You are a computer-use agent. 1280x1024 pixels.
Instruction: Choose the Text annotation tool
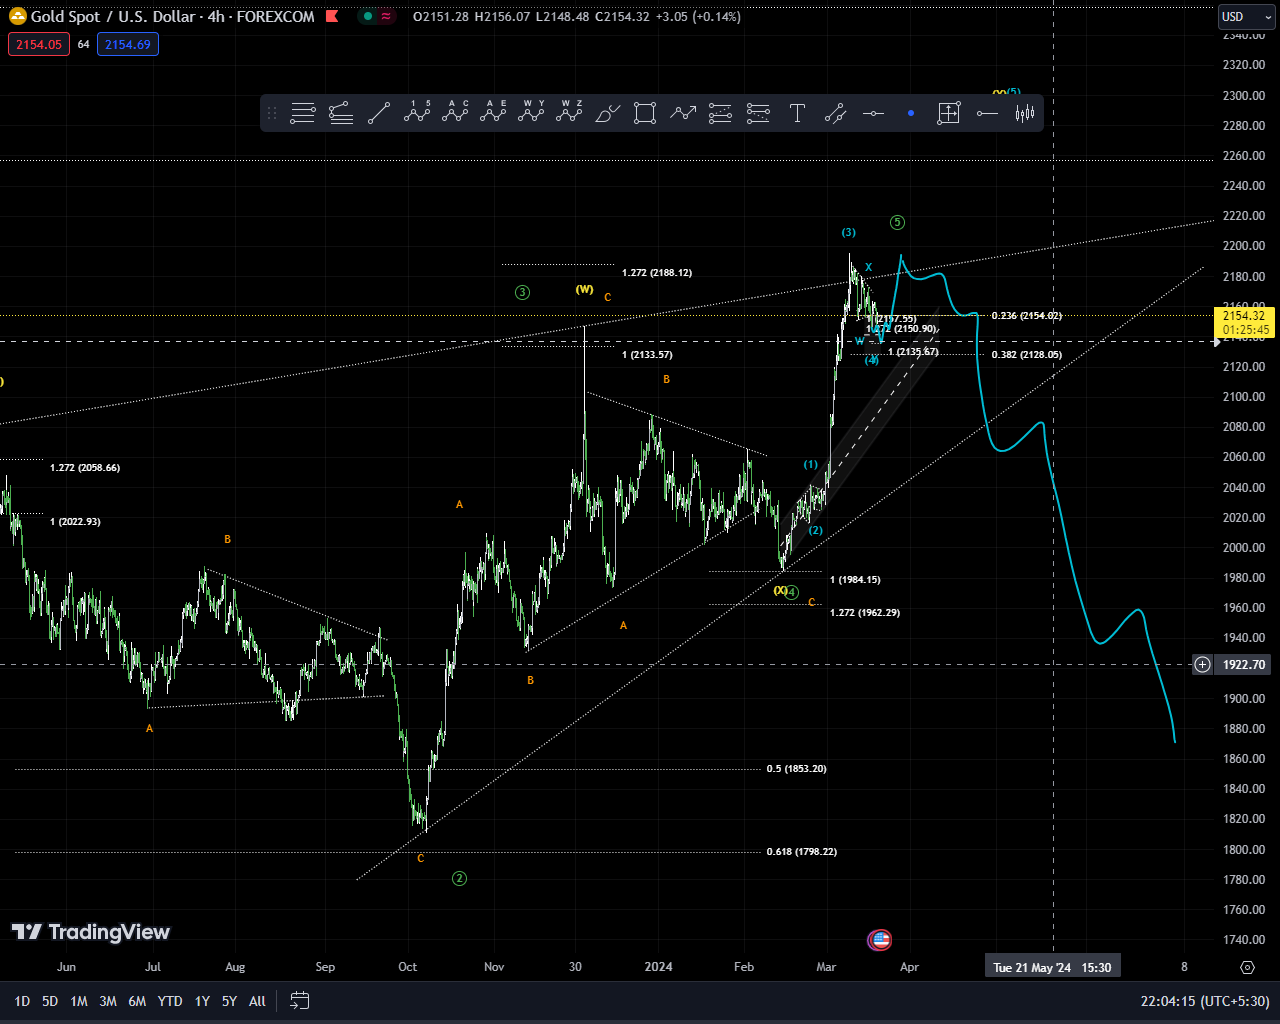tap(797, 114)
